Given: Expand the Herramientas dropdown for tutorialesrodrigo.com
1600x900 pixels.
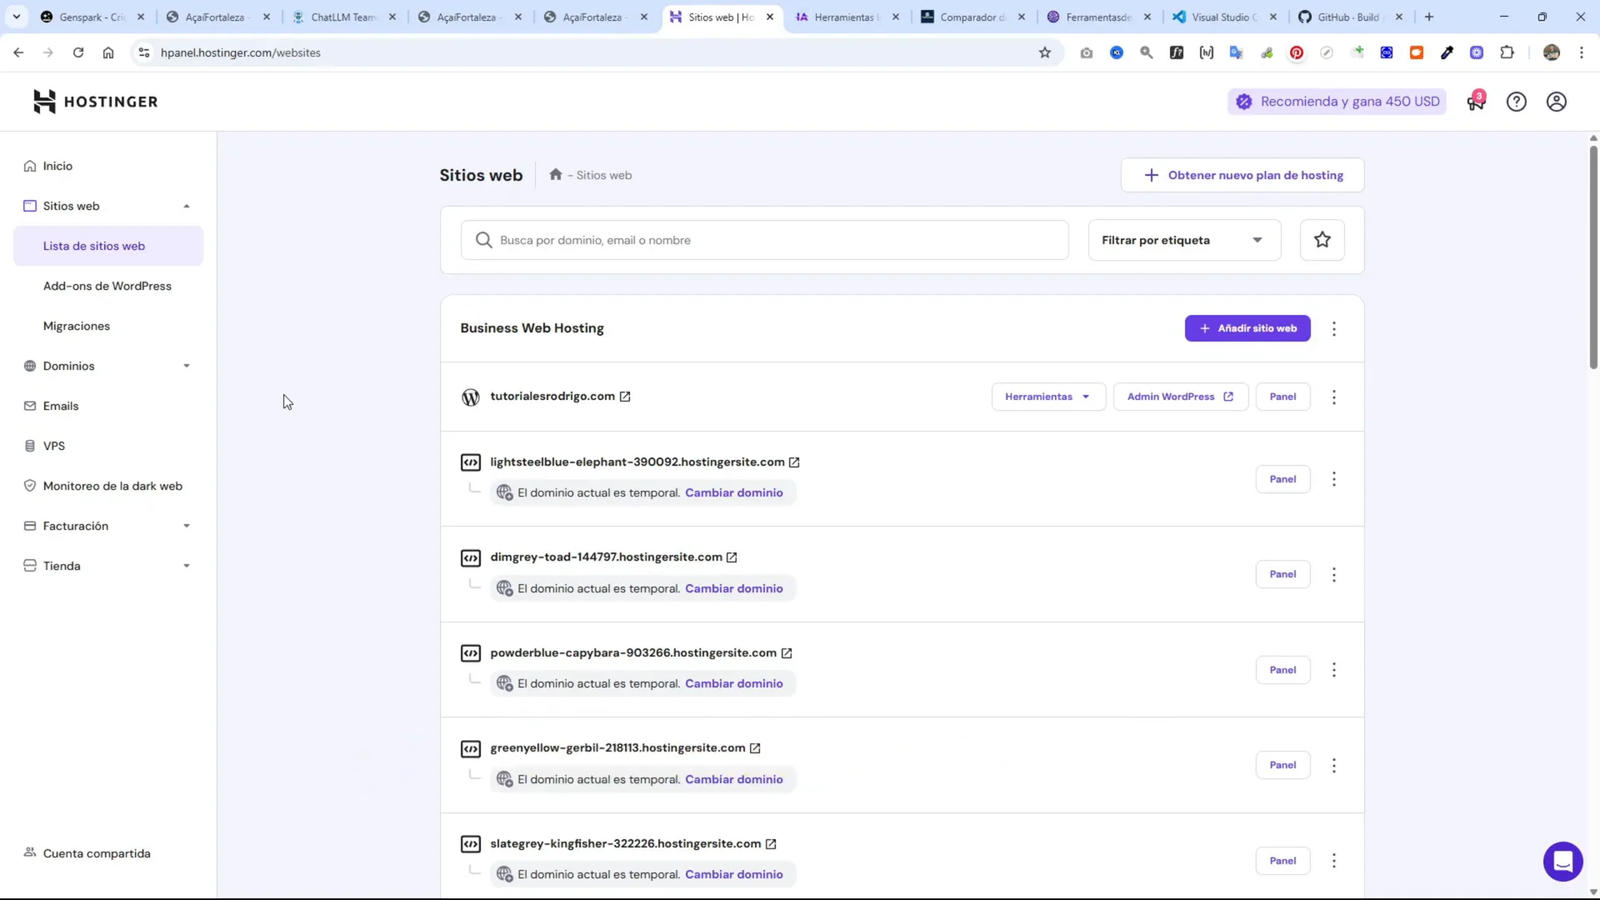Looking at the screenshot, I should click(x=1046, y=396).
